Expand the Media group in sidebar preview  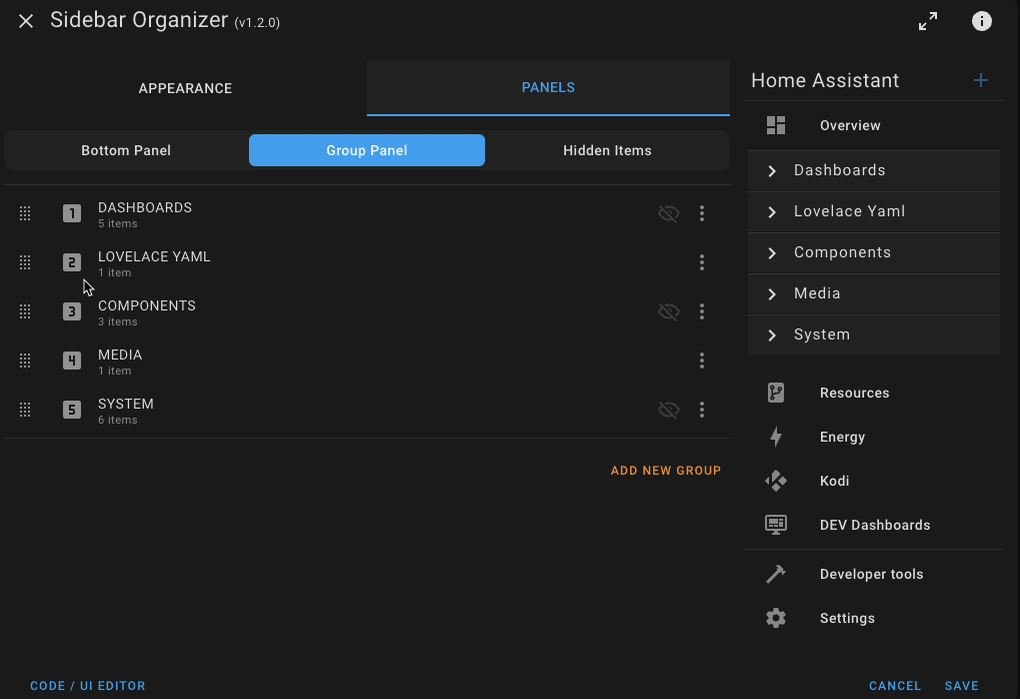pos(772,294)
